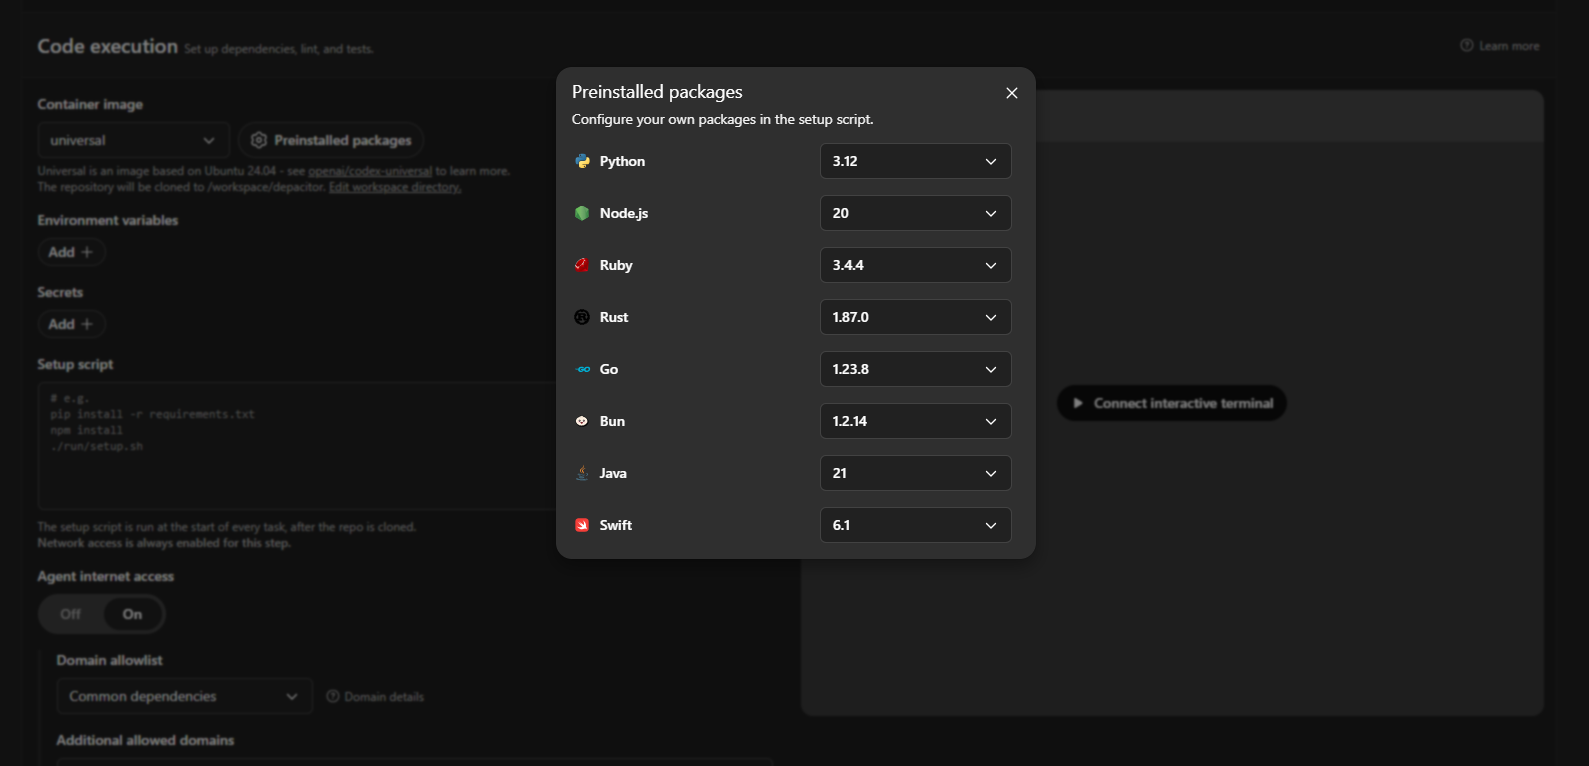Click Connect interactive terminal button
Viewport: 1589px width, 766px height.
coord(1171,403)
